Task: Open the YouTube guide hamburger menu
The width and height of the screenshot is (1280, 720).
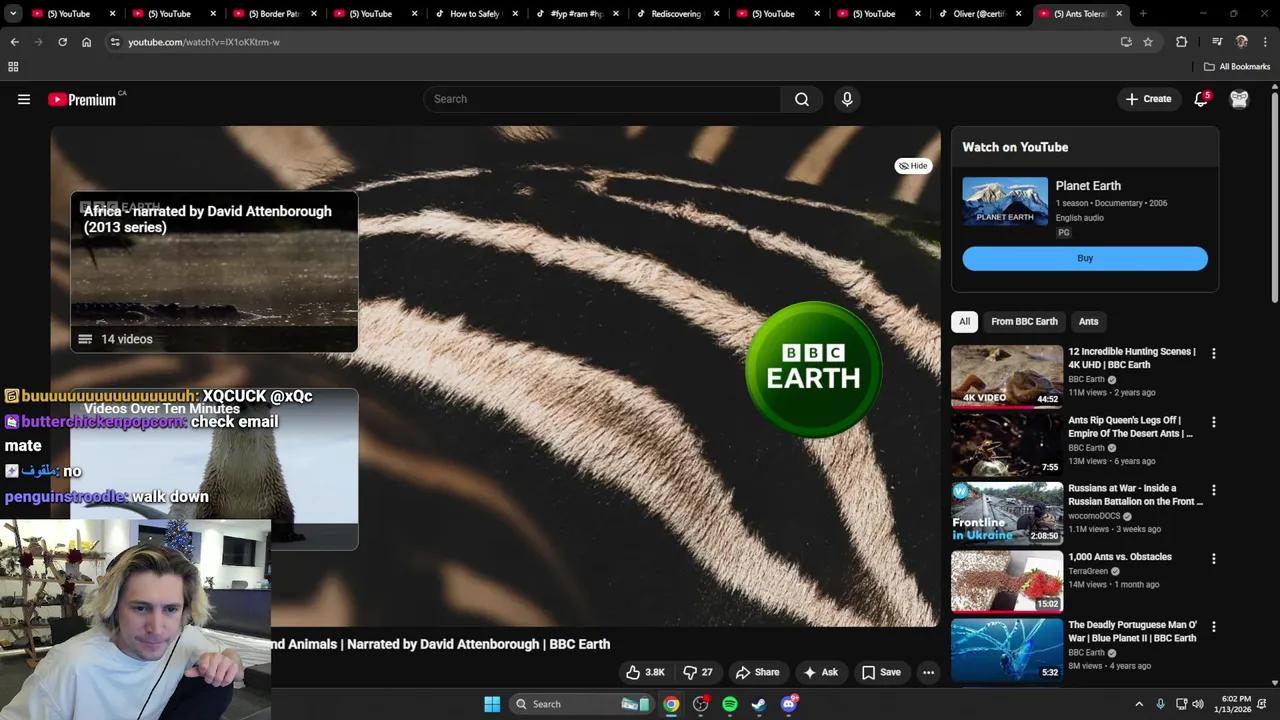Action: point(24,99)
